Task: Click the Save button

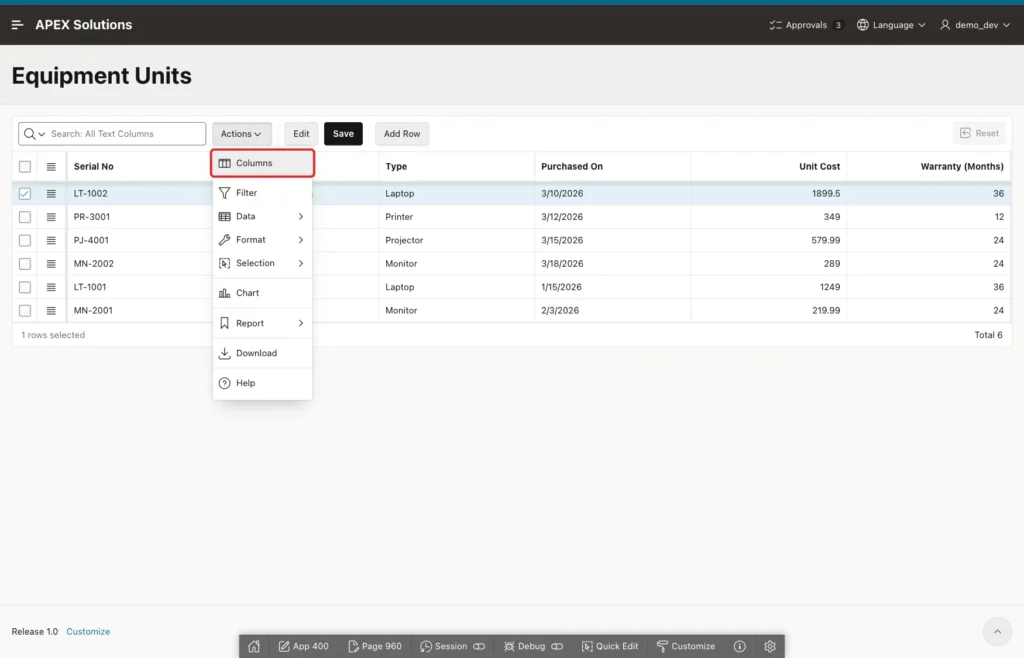Action: (343, 134)
